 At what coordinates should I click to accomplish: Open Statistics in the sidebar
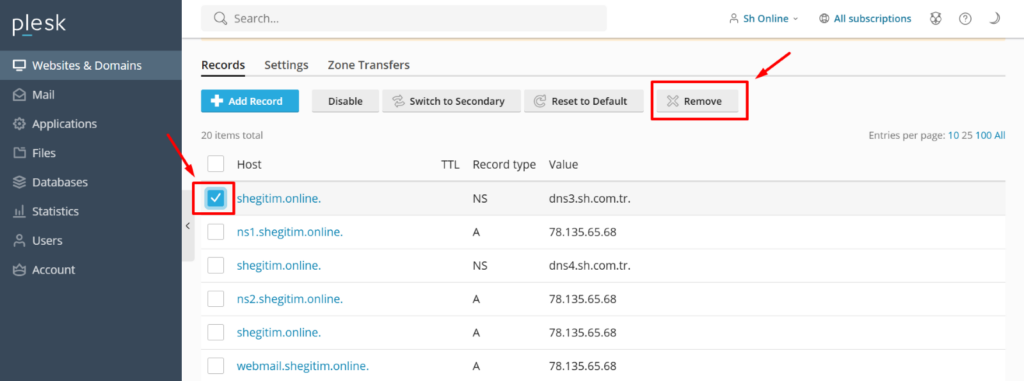(x=91, y=211)
